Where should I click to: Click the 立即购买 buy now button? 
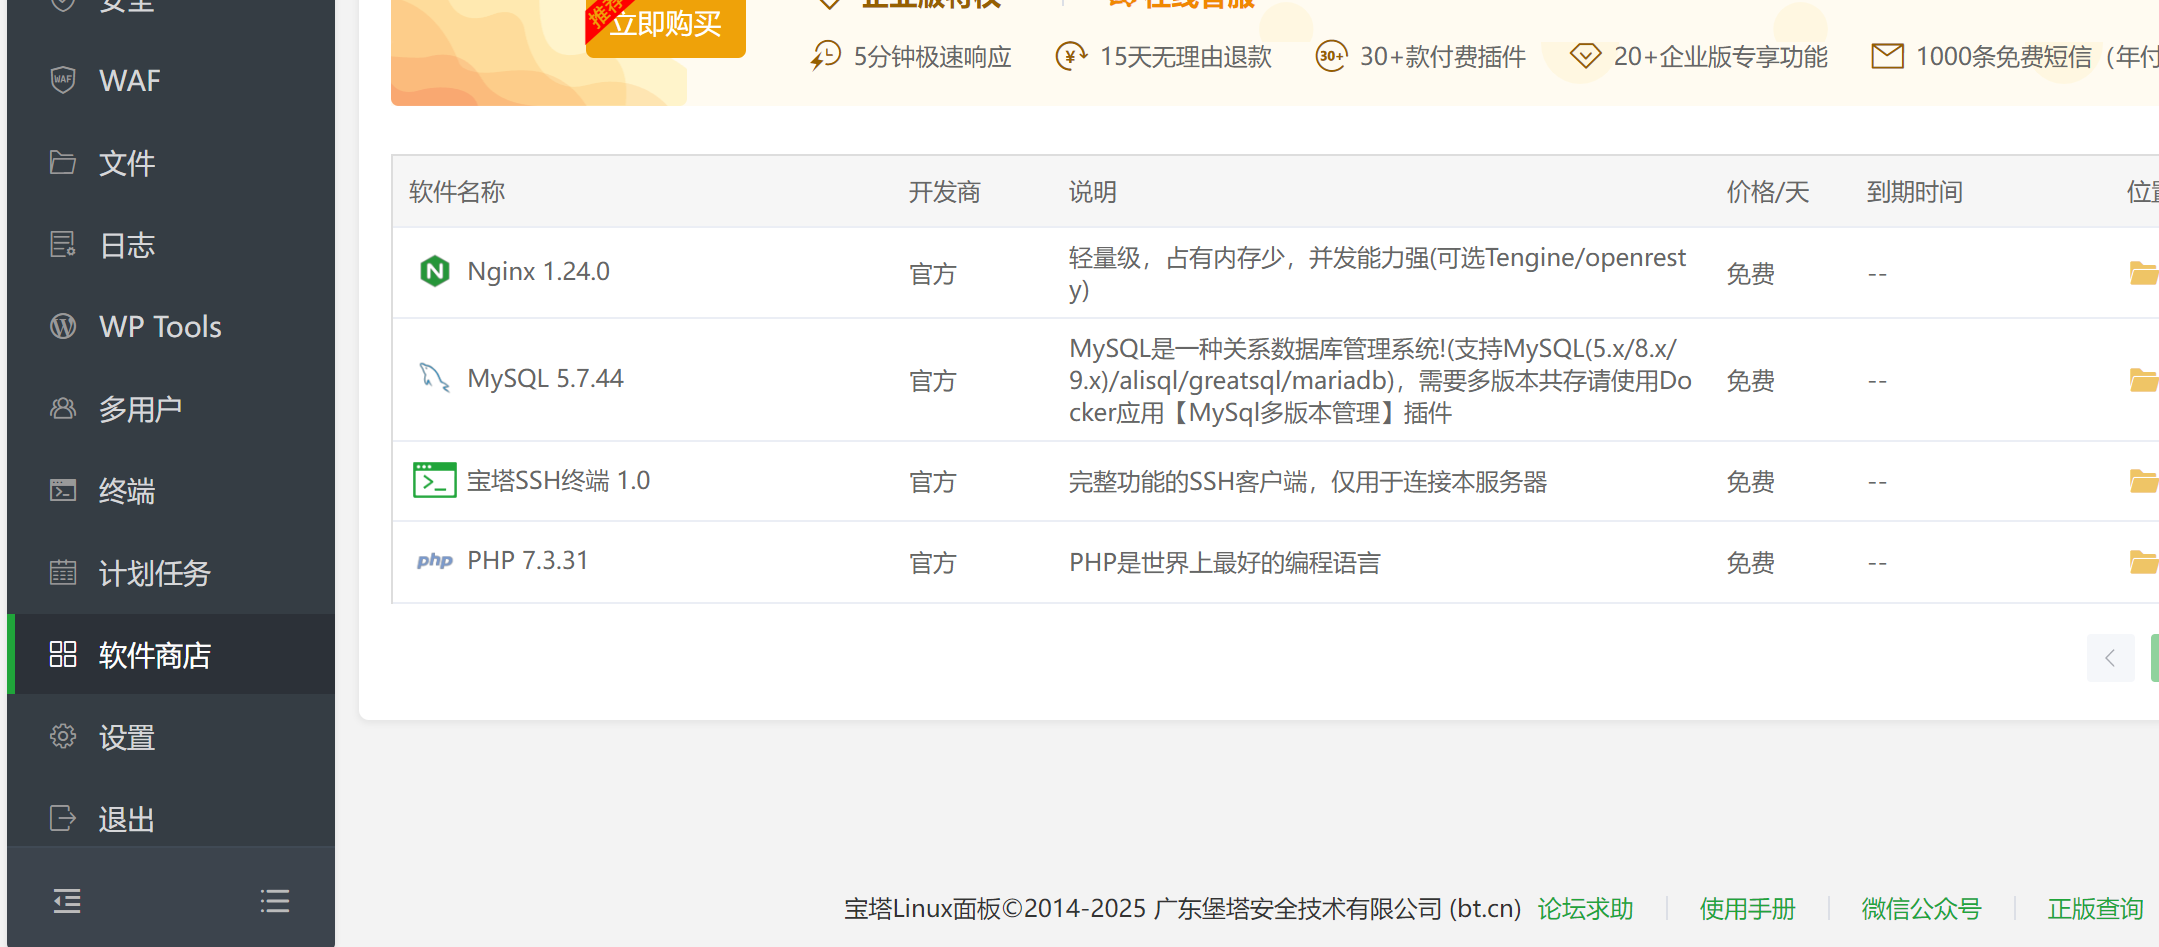(x=666, y=24)
